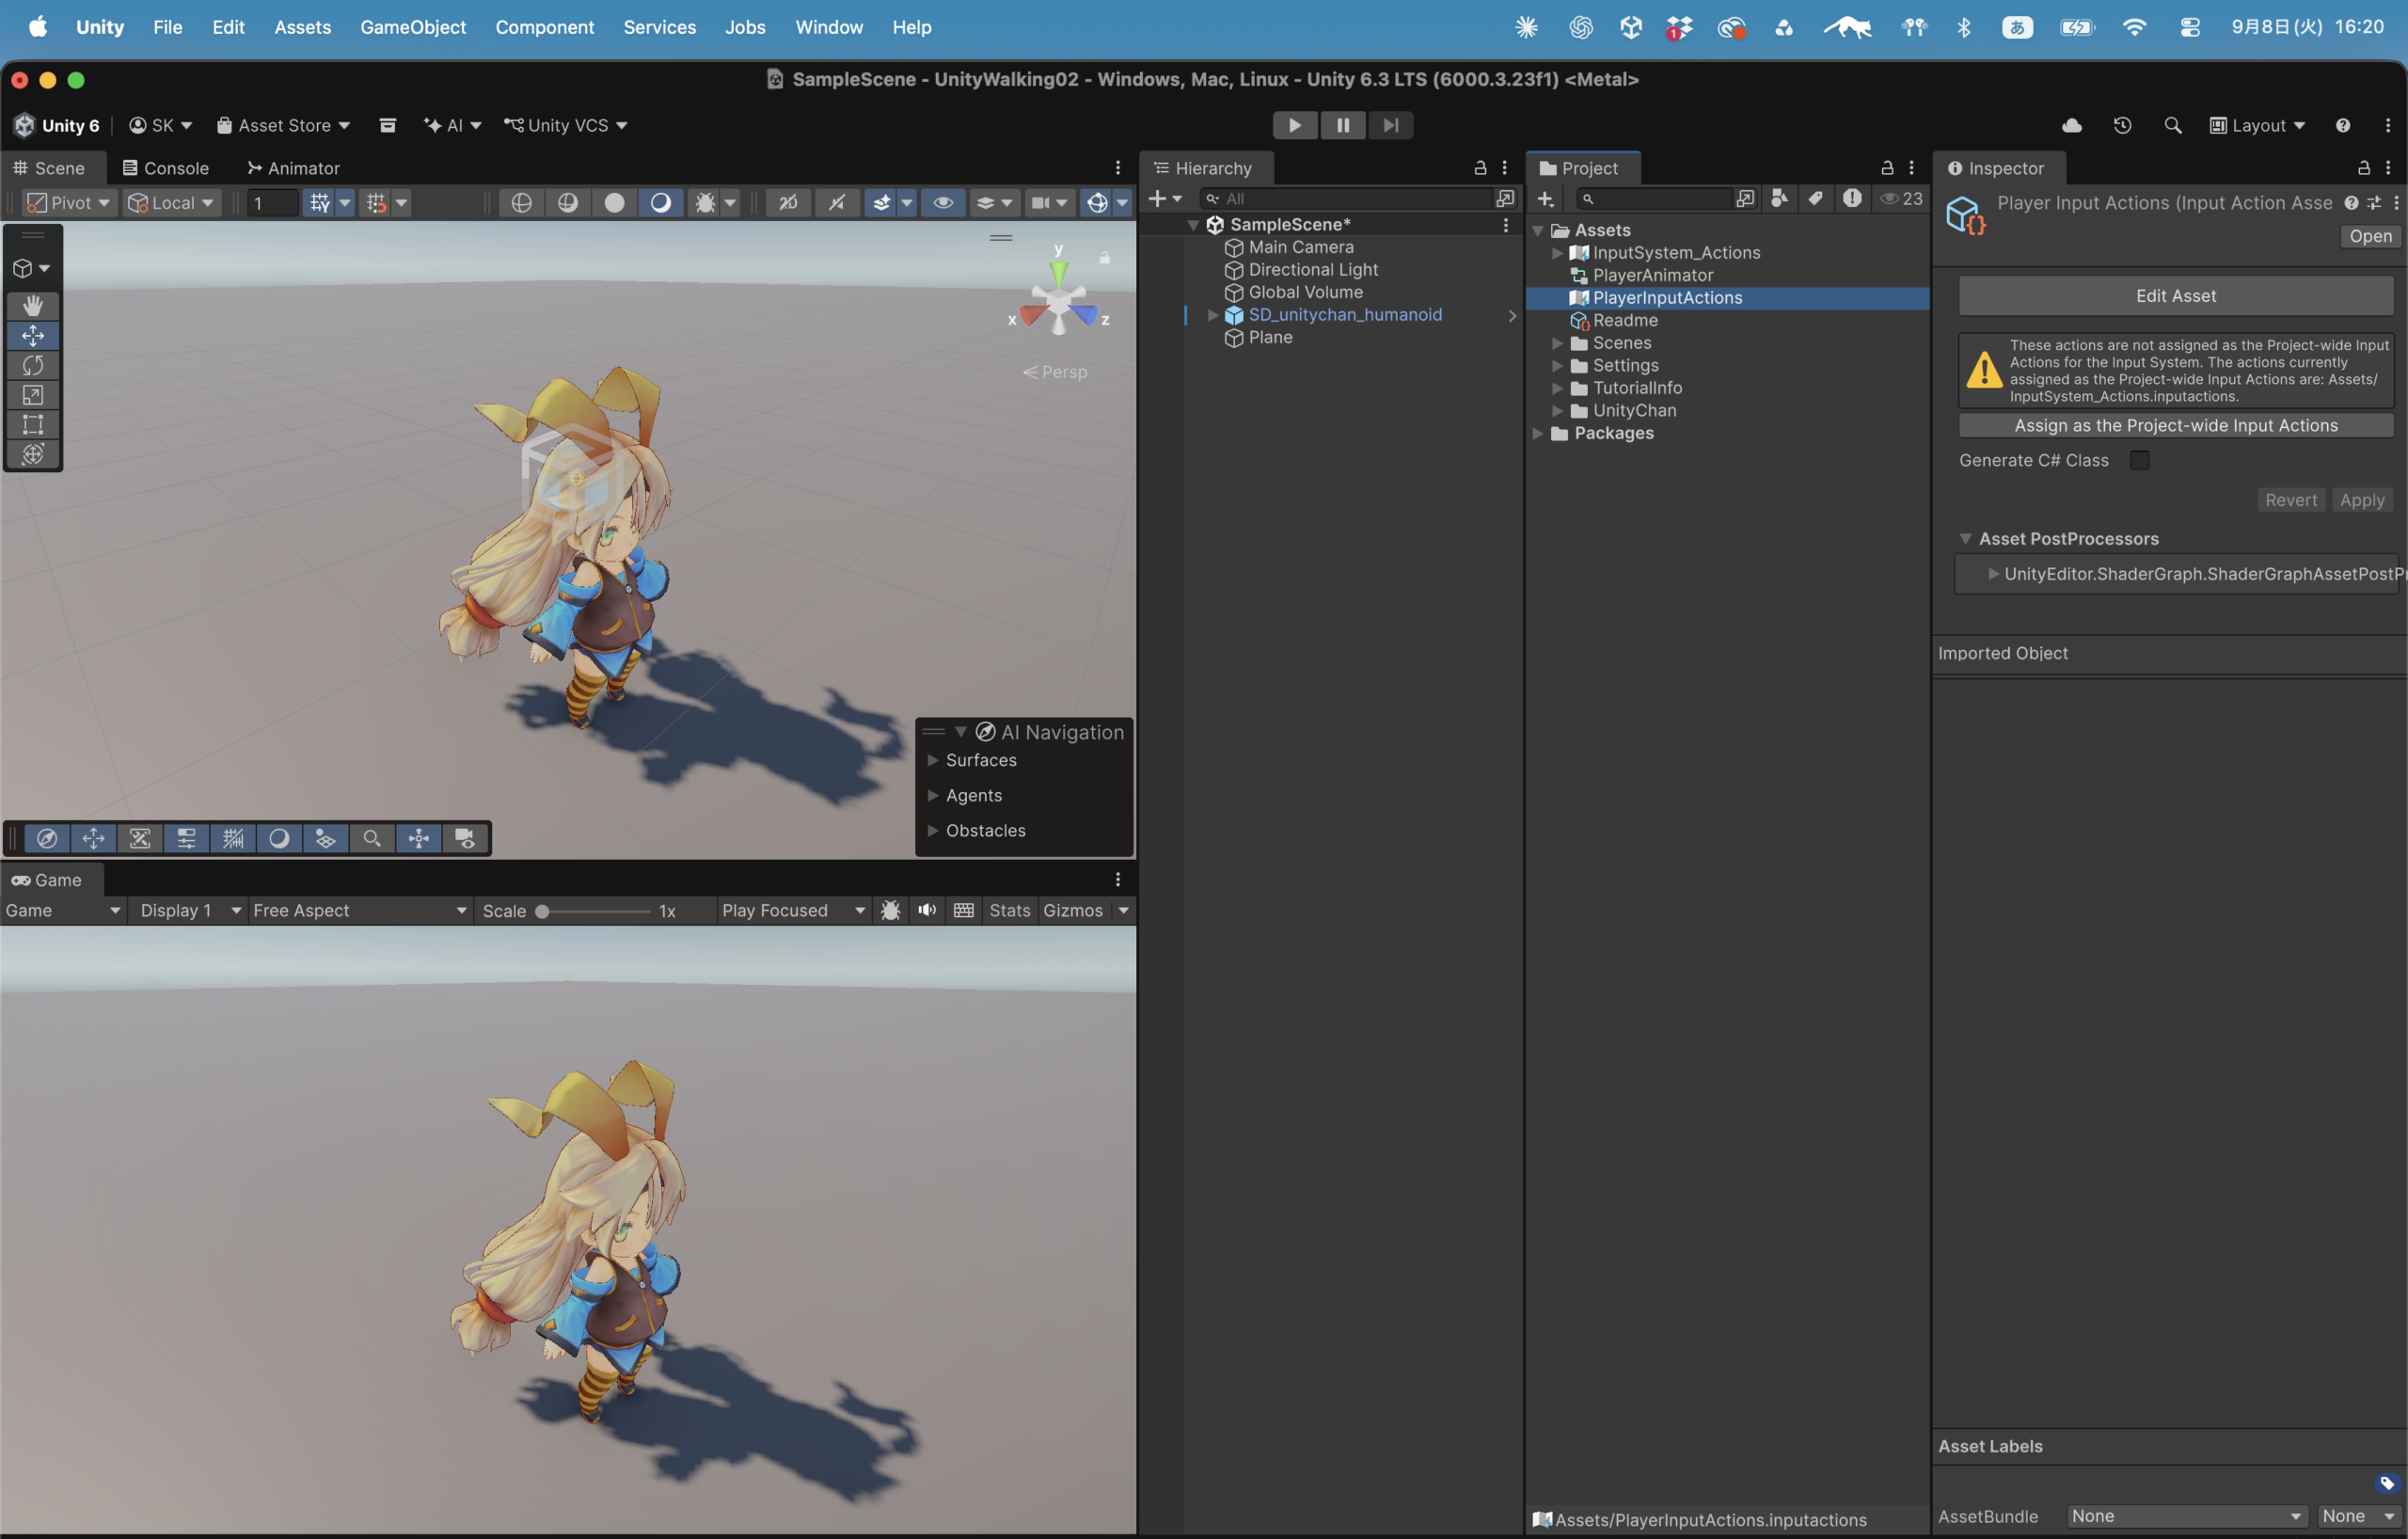Click the overlay camera preview icon
Screen dimensions: 2408x1539
[x=465, y=838]
